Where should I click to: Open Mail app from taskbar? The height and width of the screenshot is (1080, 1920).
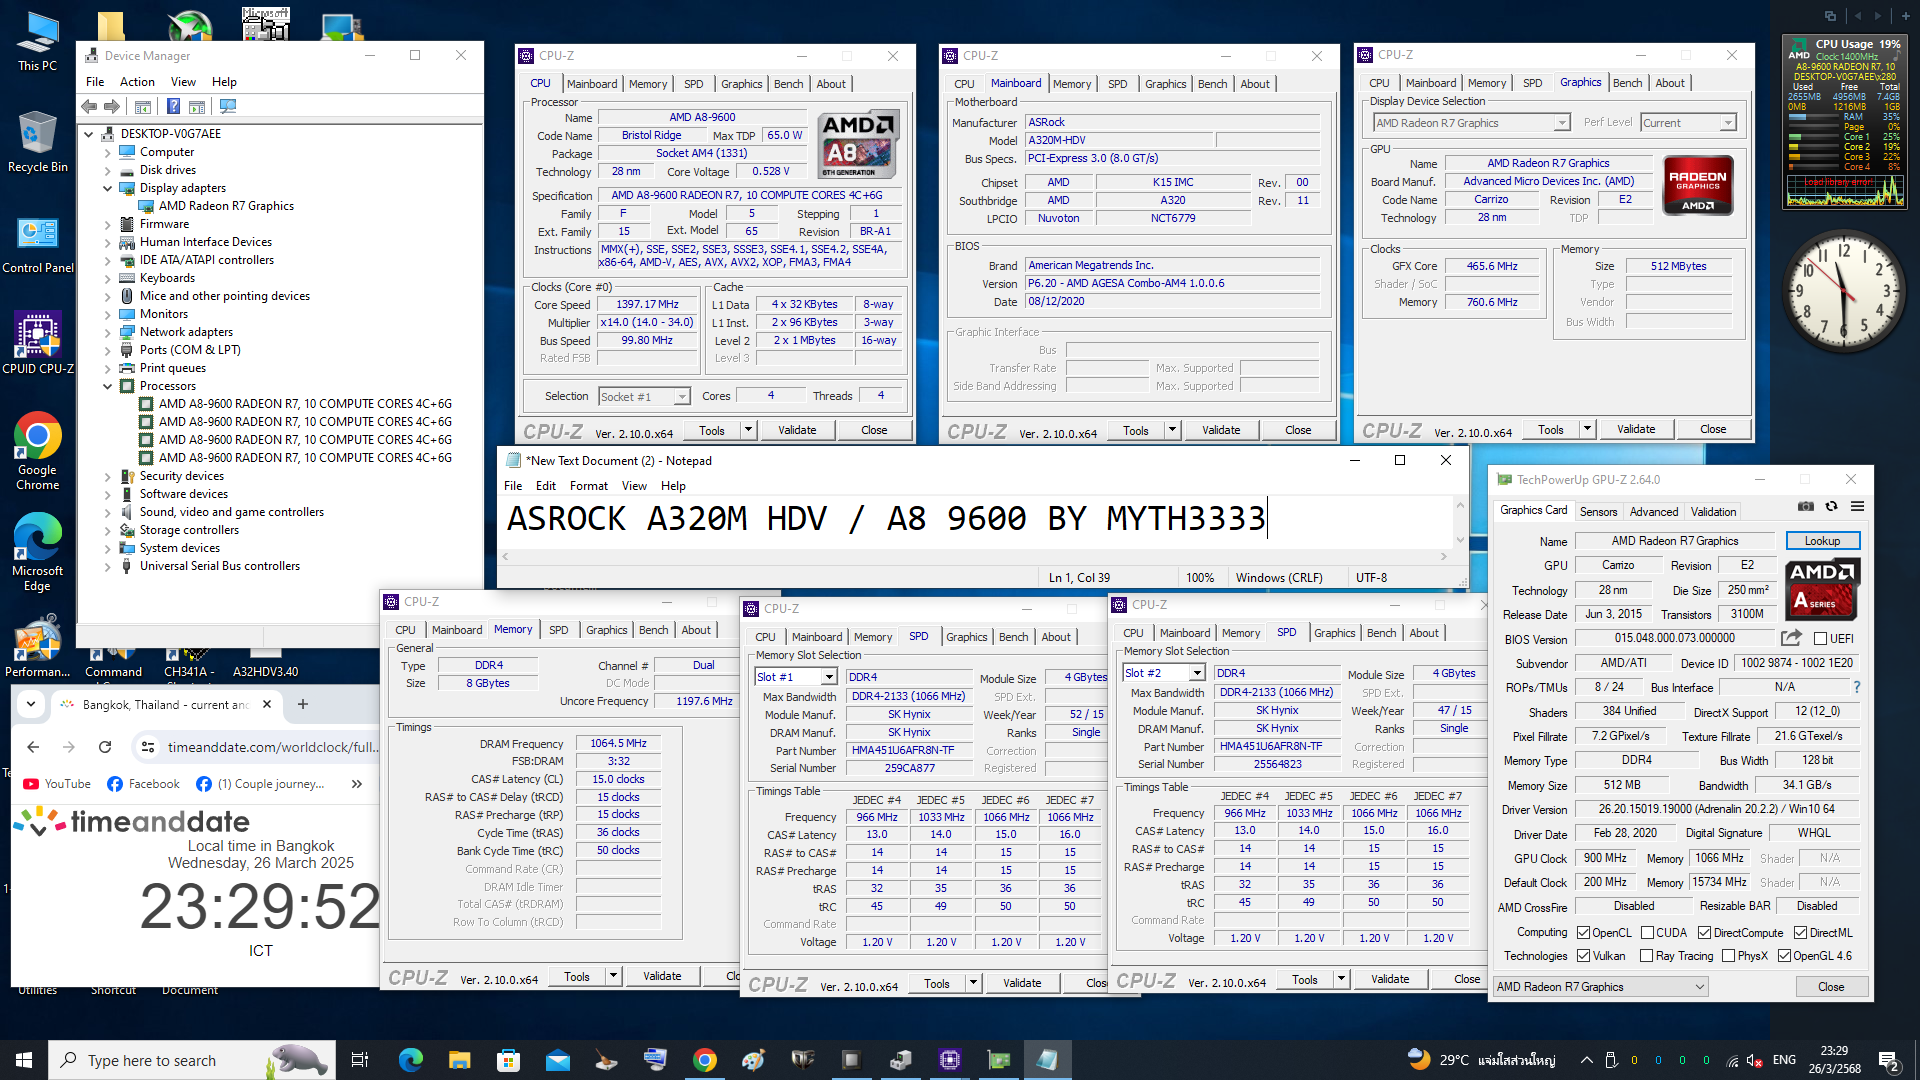[558, 1060]
